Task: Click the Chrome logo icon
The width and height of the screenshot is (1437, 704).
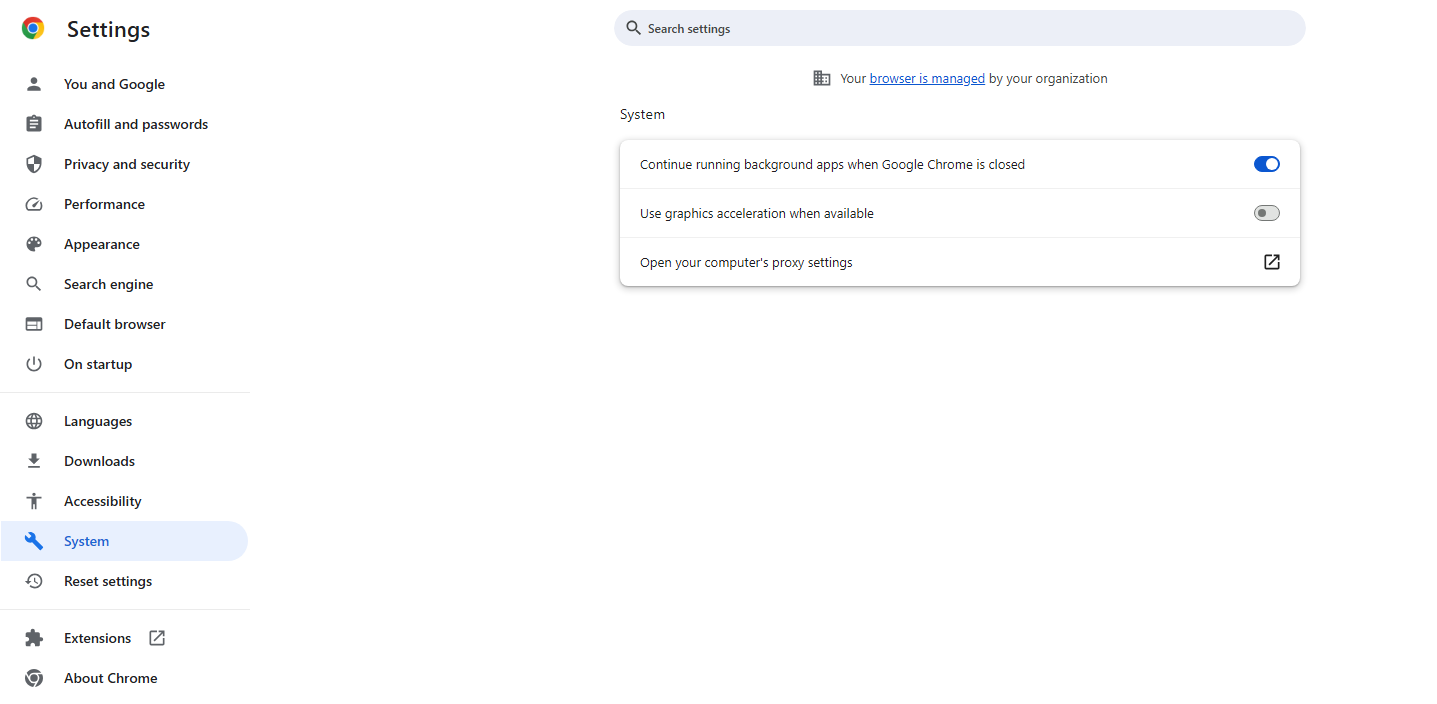Action: pos(33,29)
